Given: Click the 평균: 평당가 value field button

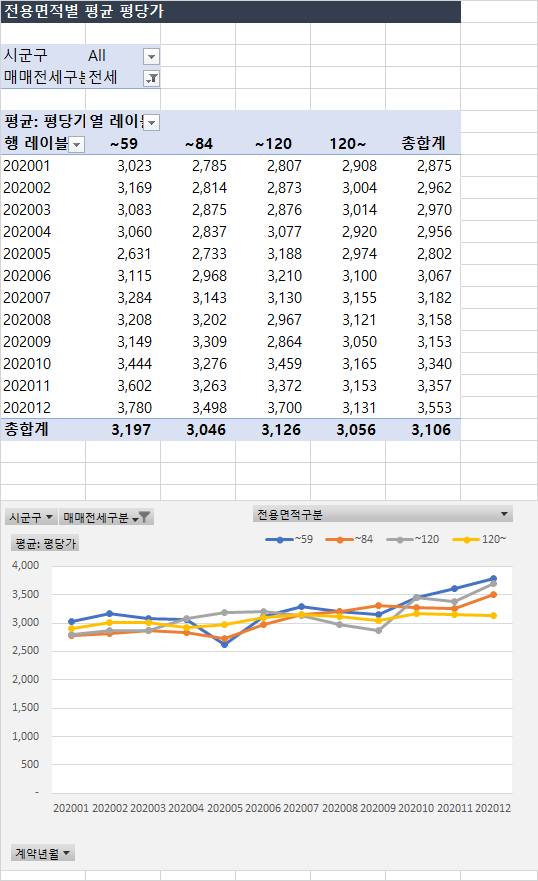Looking at the screenshot, I should point(45,543).
